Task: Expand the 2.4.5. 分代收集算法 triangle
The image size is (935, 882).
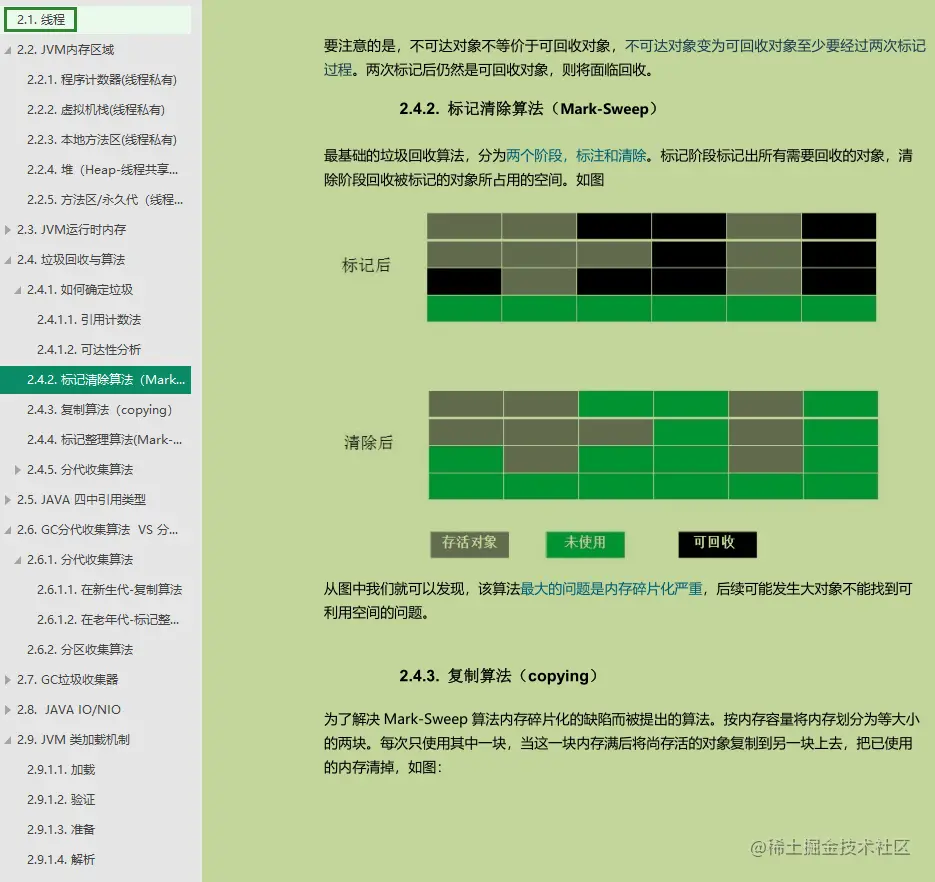Action: tap(18, 470)
